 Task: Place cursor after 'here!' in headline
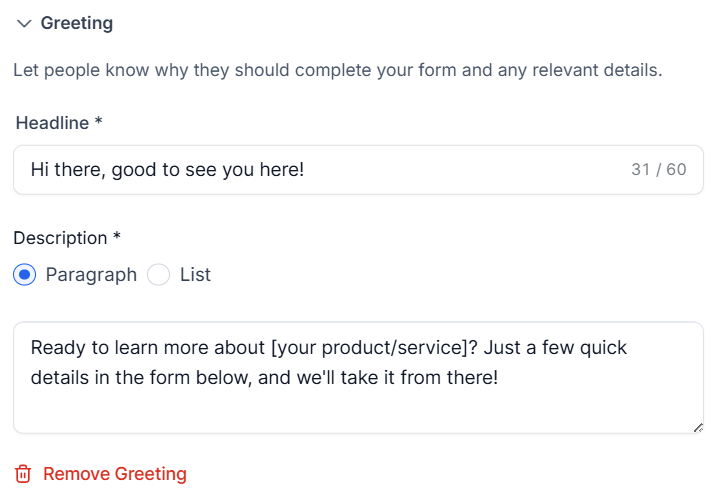pyautogui.click(x=304, y=170)
